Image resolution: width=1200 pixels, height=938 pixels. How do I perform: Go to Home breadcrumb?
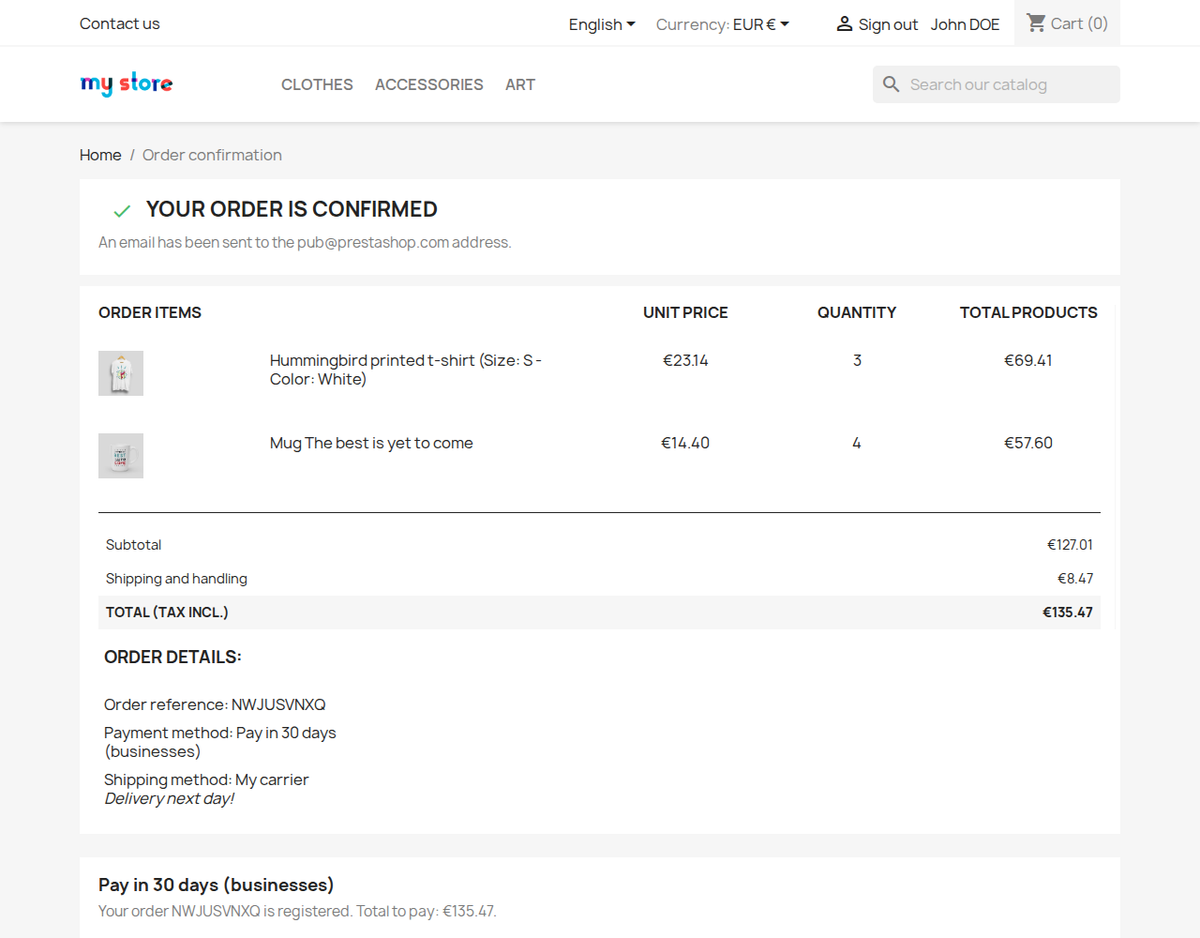coord(100,155)
